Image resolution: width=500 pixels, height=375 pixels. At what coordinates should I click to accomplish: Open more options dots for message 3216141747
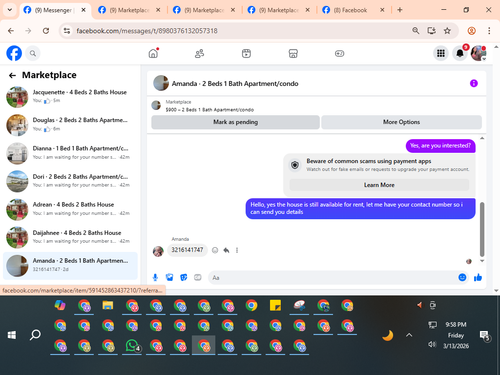237,250
